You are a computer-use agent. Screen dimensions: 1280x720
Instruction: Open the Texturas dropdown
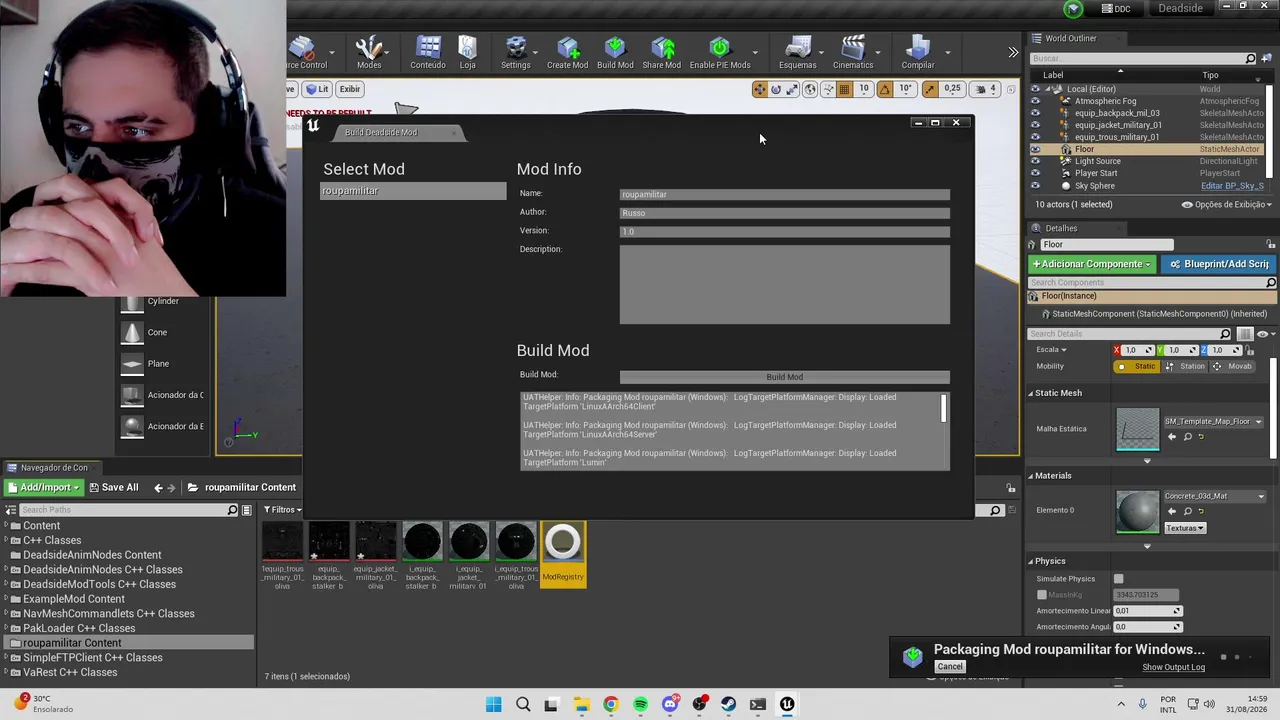pyautogui.click(x=1185, y=528)
